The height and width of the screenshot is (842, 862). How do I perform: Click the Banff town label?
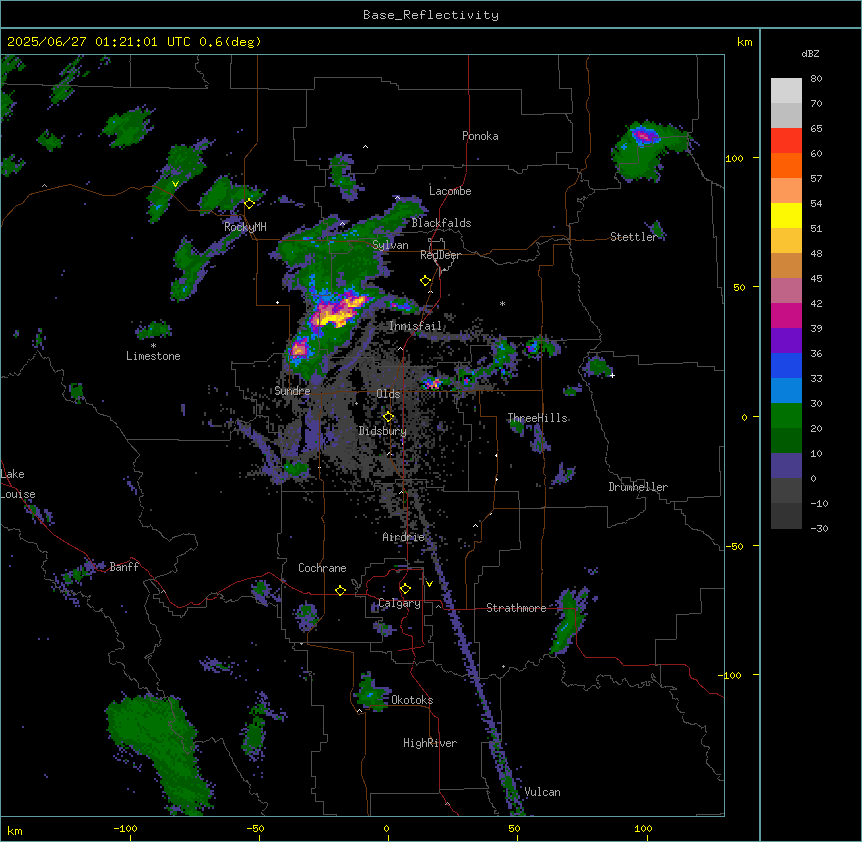click(124, 567)
